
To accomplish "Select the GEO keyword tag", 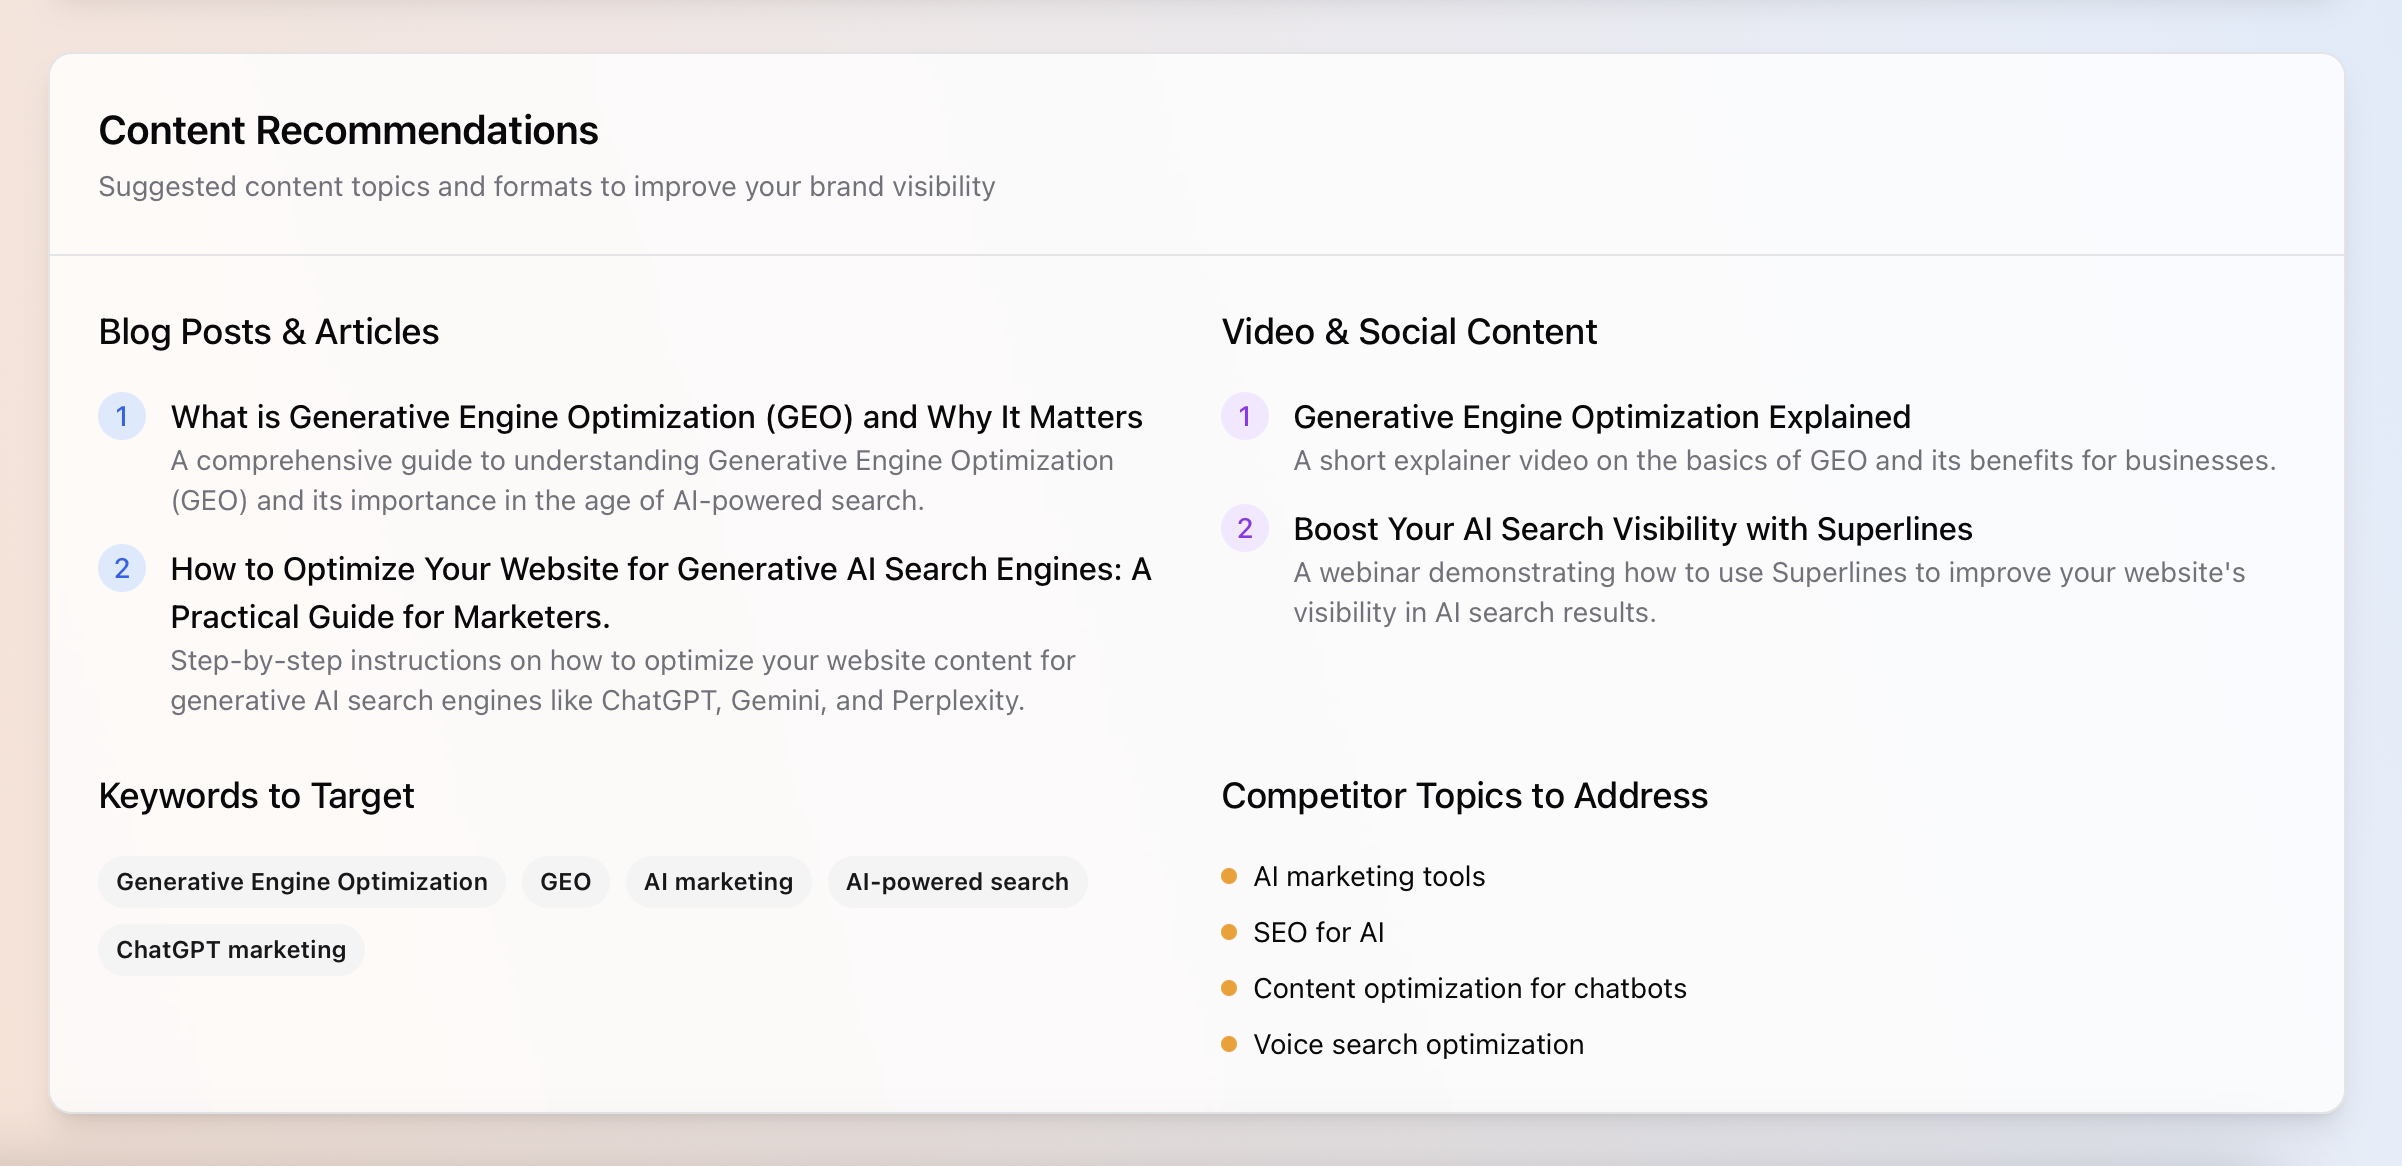I will point(565,881).
